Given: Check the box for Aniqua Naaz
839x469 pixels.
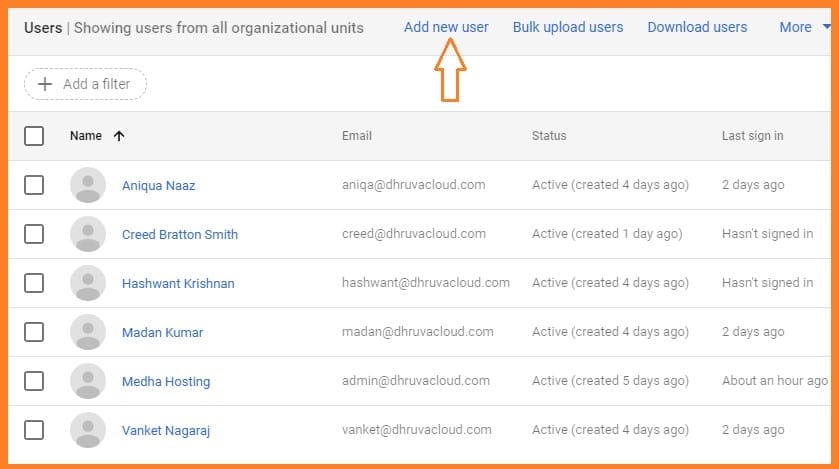Looking at the screenshot, I should [x=34, y=185].
